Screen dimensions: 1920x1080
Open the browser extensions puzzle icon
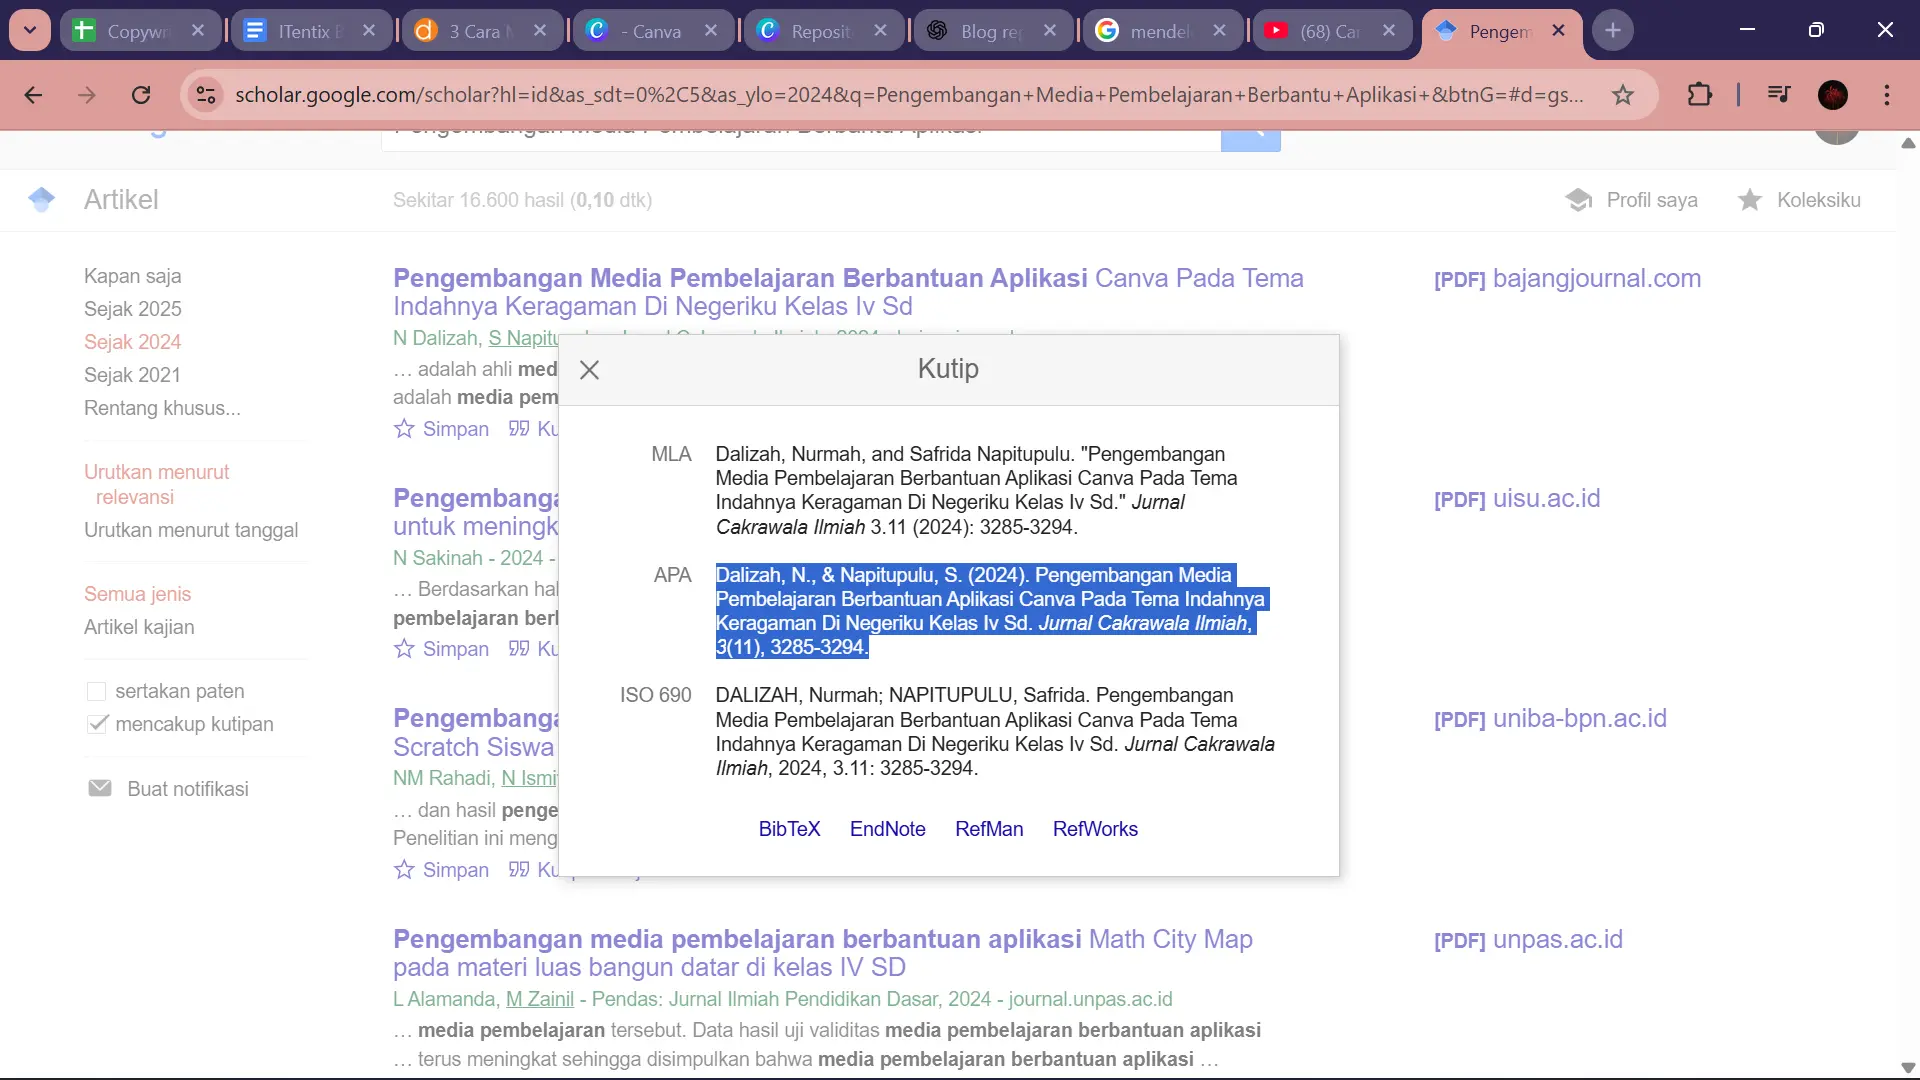(1699, 95)
